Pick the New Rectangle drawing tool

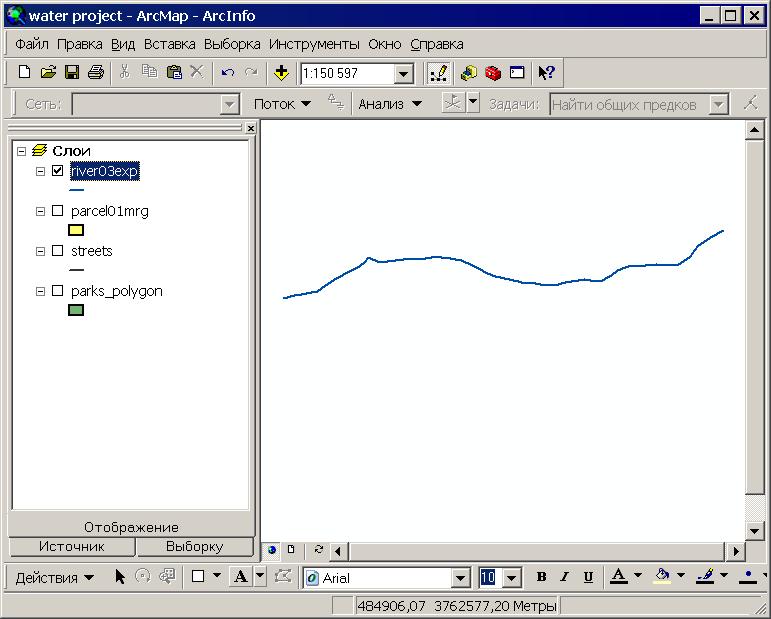(198, 576)
